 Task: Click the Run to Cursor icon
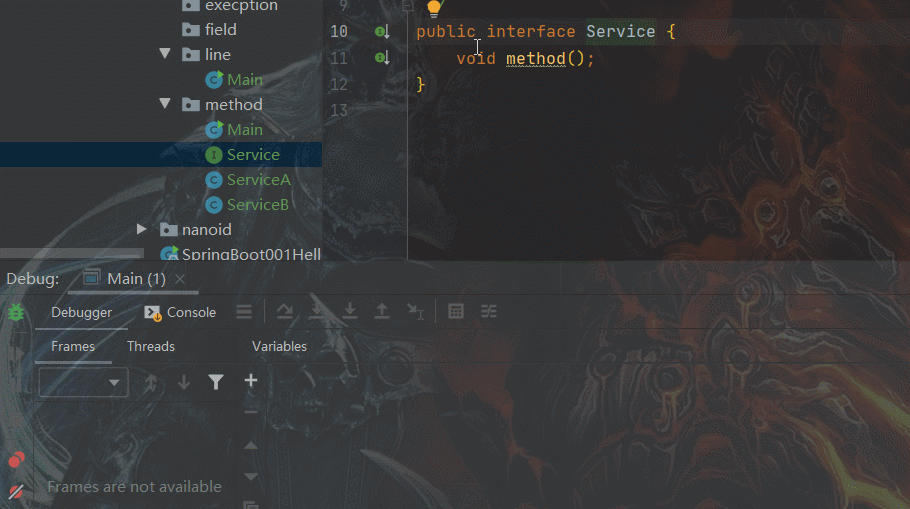pos(416,312)
